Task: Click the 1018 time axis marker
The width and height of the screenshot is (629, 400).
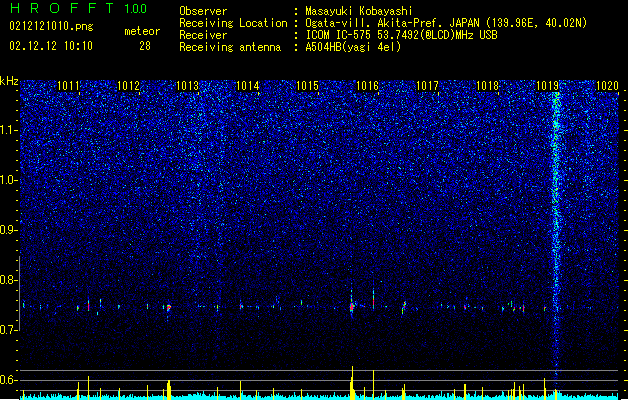Action: (x=487, y=86)
